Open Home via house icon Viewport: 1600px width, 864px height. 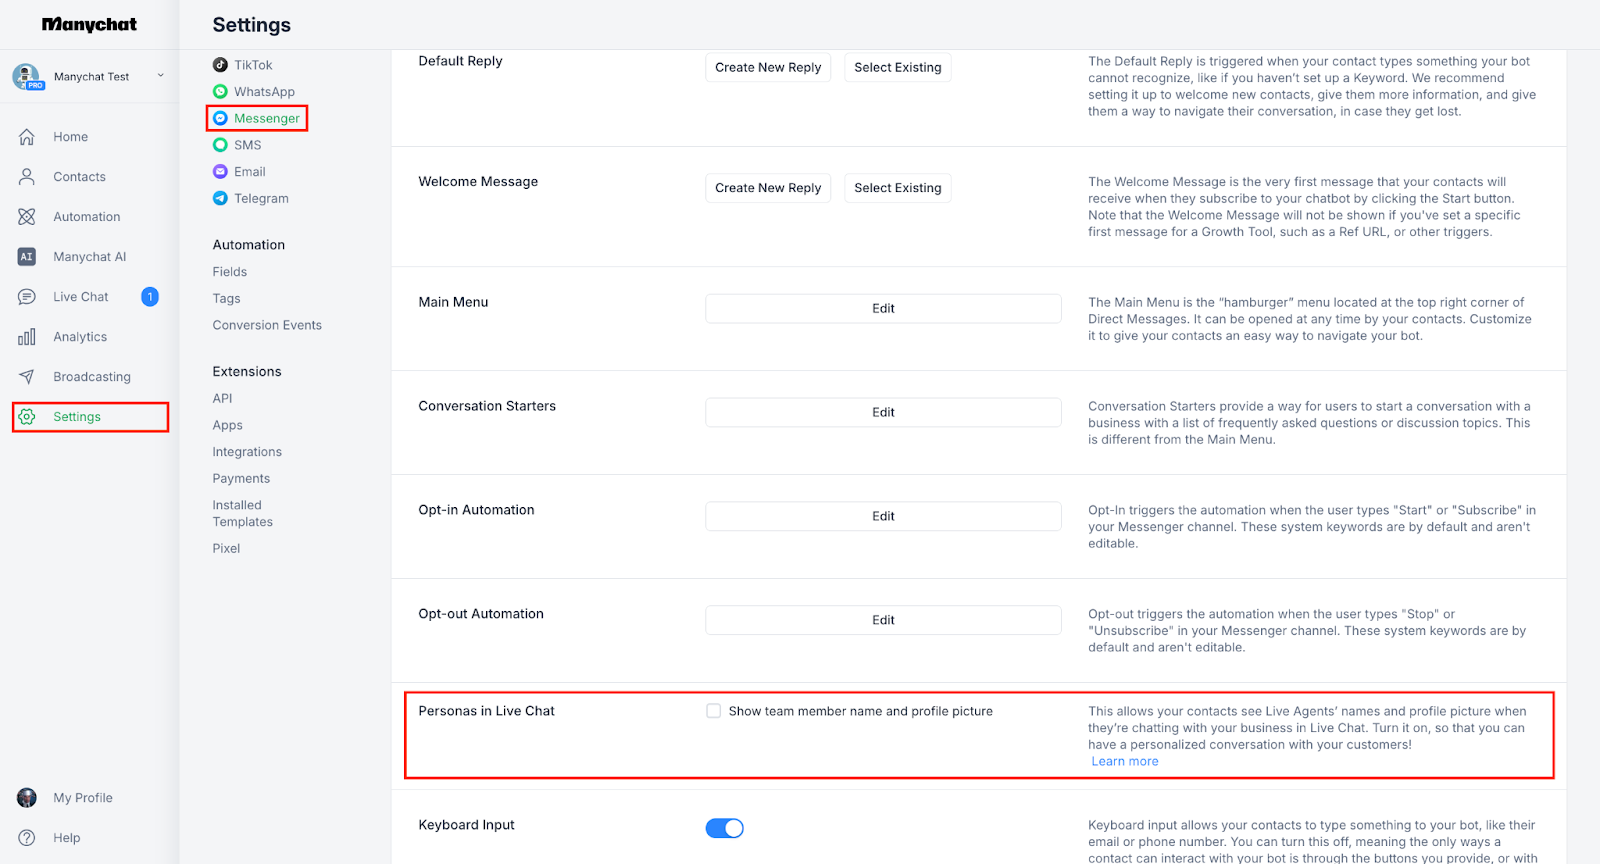point(27,137)
